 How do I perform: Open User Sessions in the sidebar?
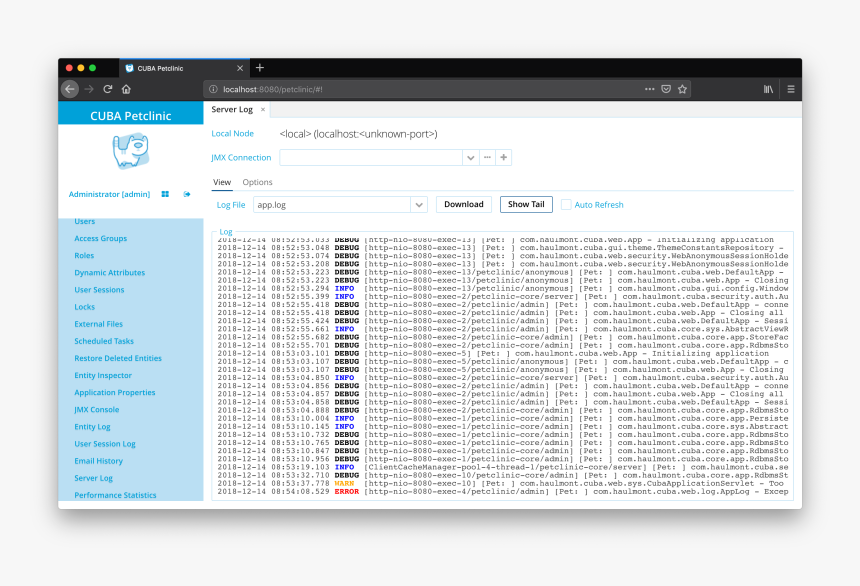coord(99,290)
